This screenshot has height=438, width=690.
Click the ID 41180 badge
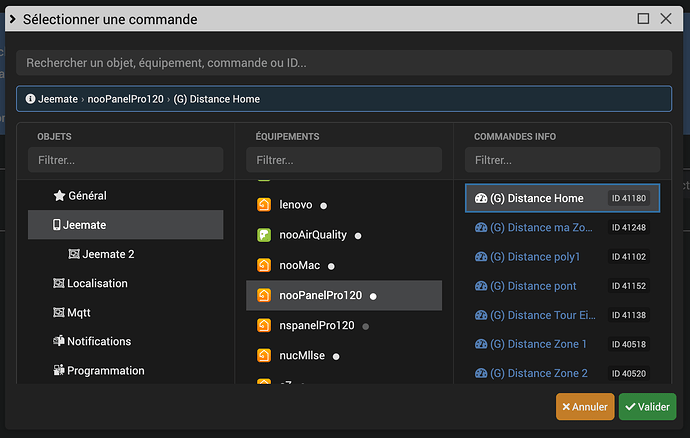[x=629, y=198]
